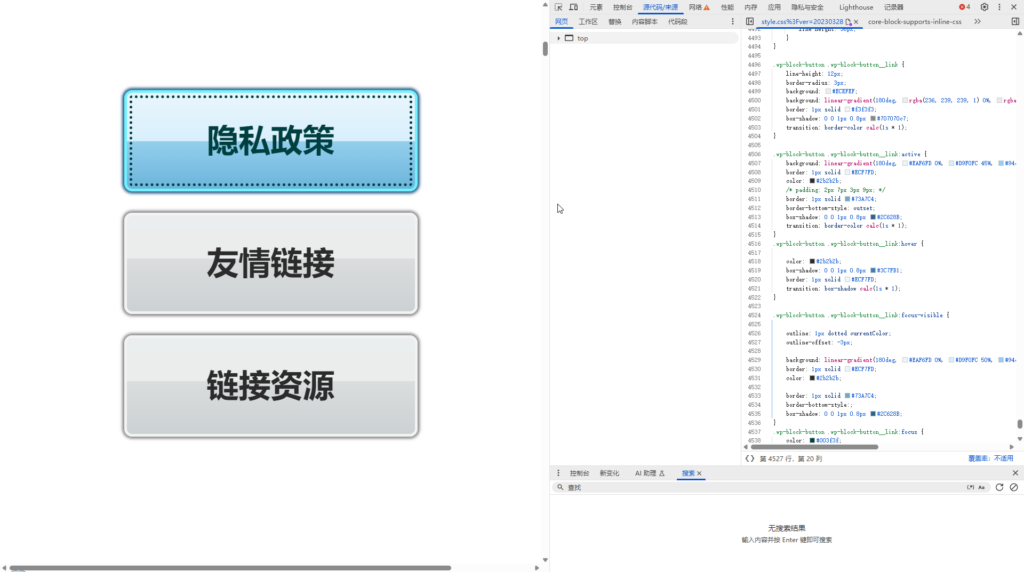Click the red error count badge
This screenshot has height=572, width=1024.
tap(965, 7)
